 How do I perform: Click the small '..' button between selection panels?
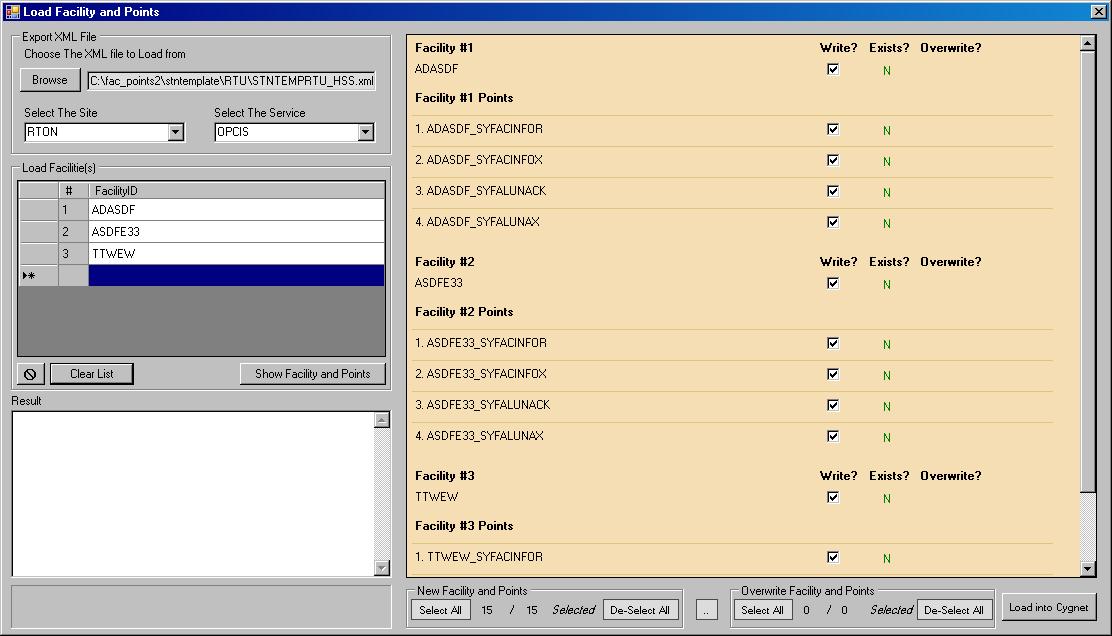pyautogui.click(x=707, y=609)
